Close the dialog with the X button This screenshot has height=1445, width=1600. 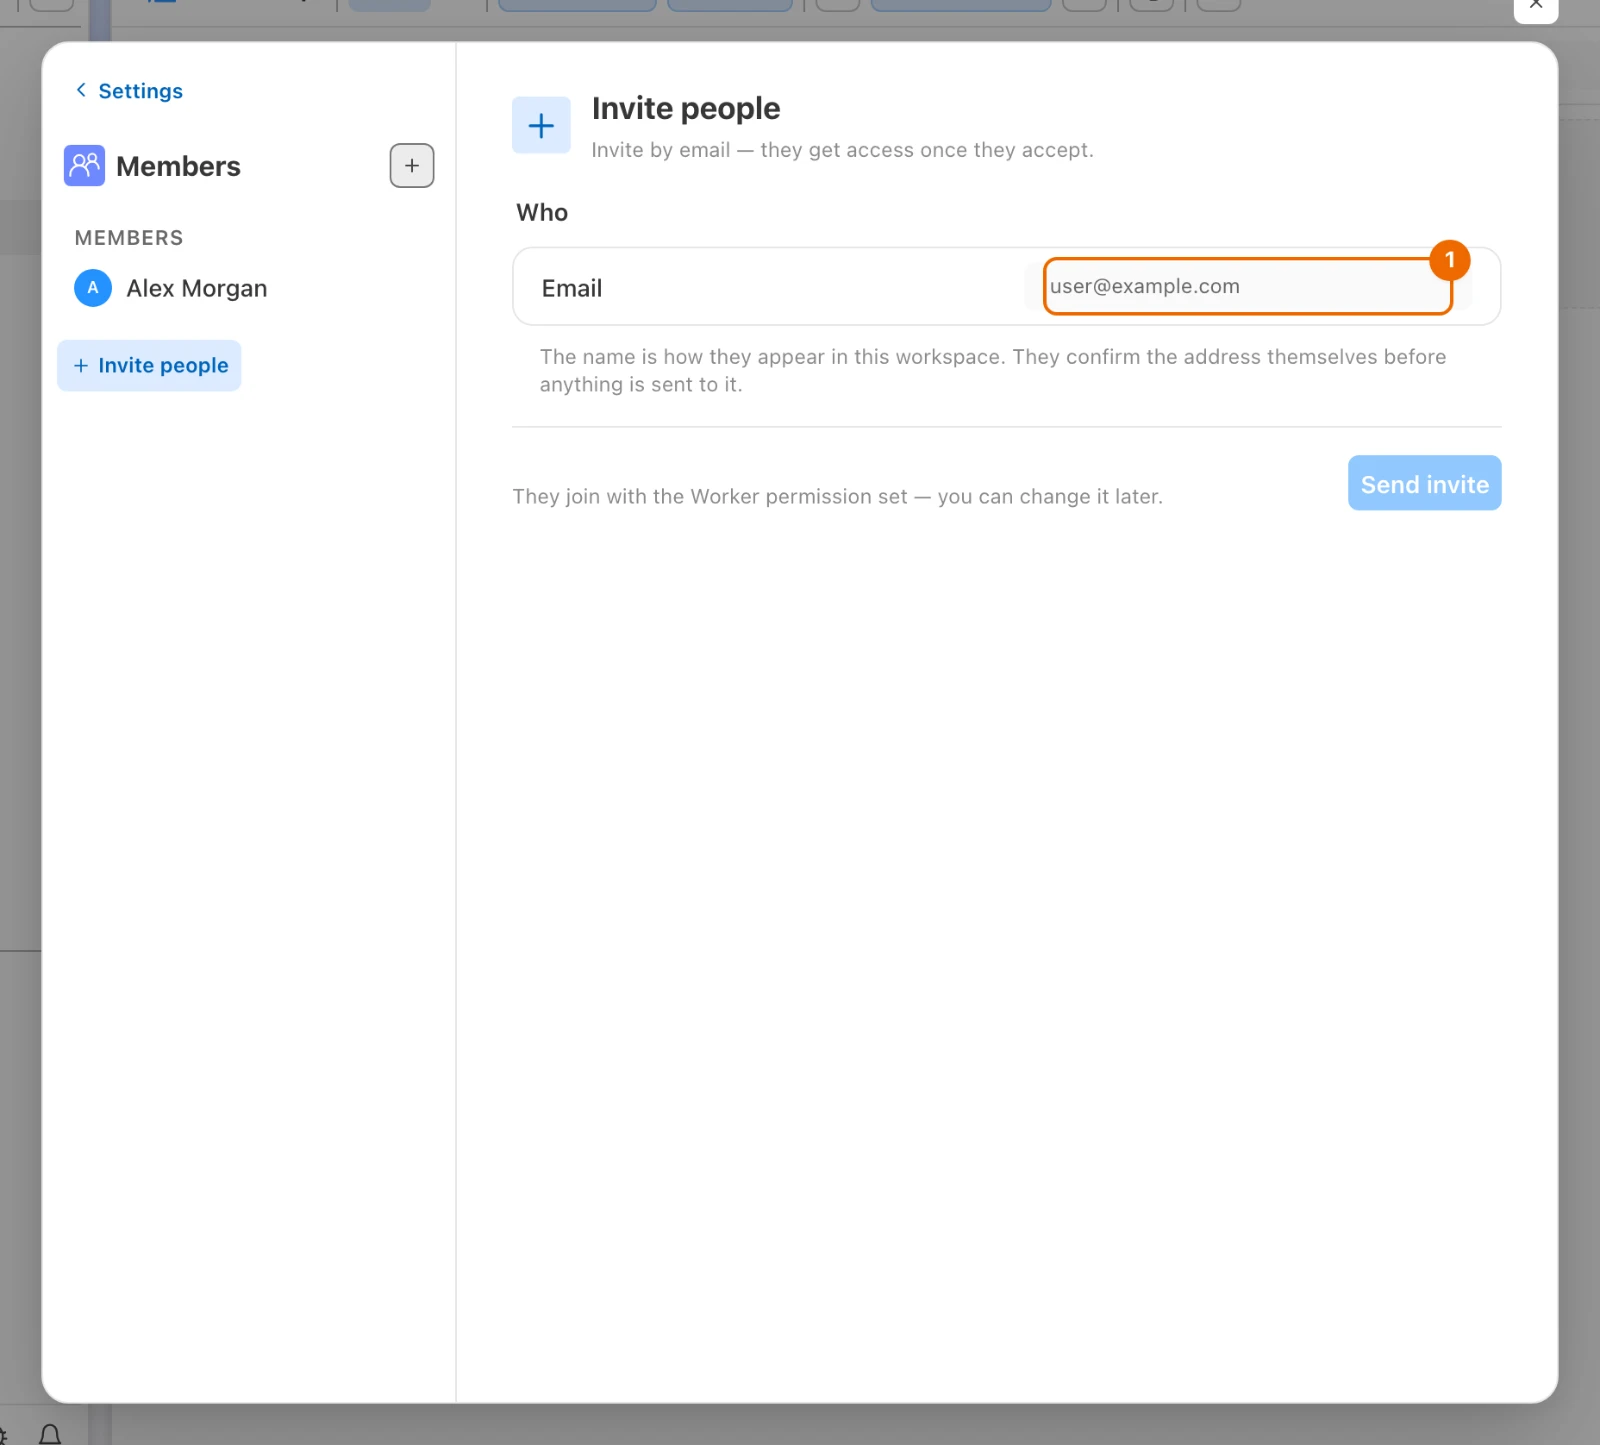[x=1536, y=6]
